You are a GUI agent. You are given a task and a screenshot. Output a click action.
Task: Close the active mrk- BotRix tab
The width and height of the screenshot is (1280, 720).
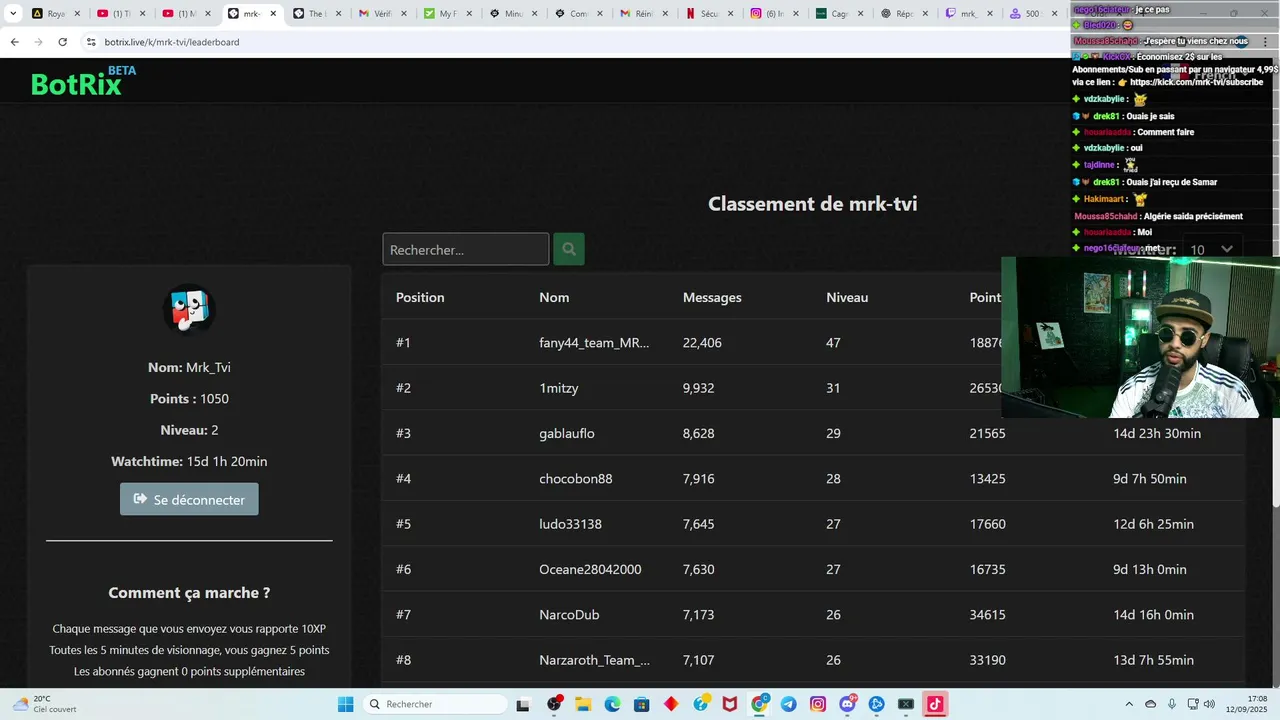coord(273,14)
